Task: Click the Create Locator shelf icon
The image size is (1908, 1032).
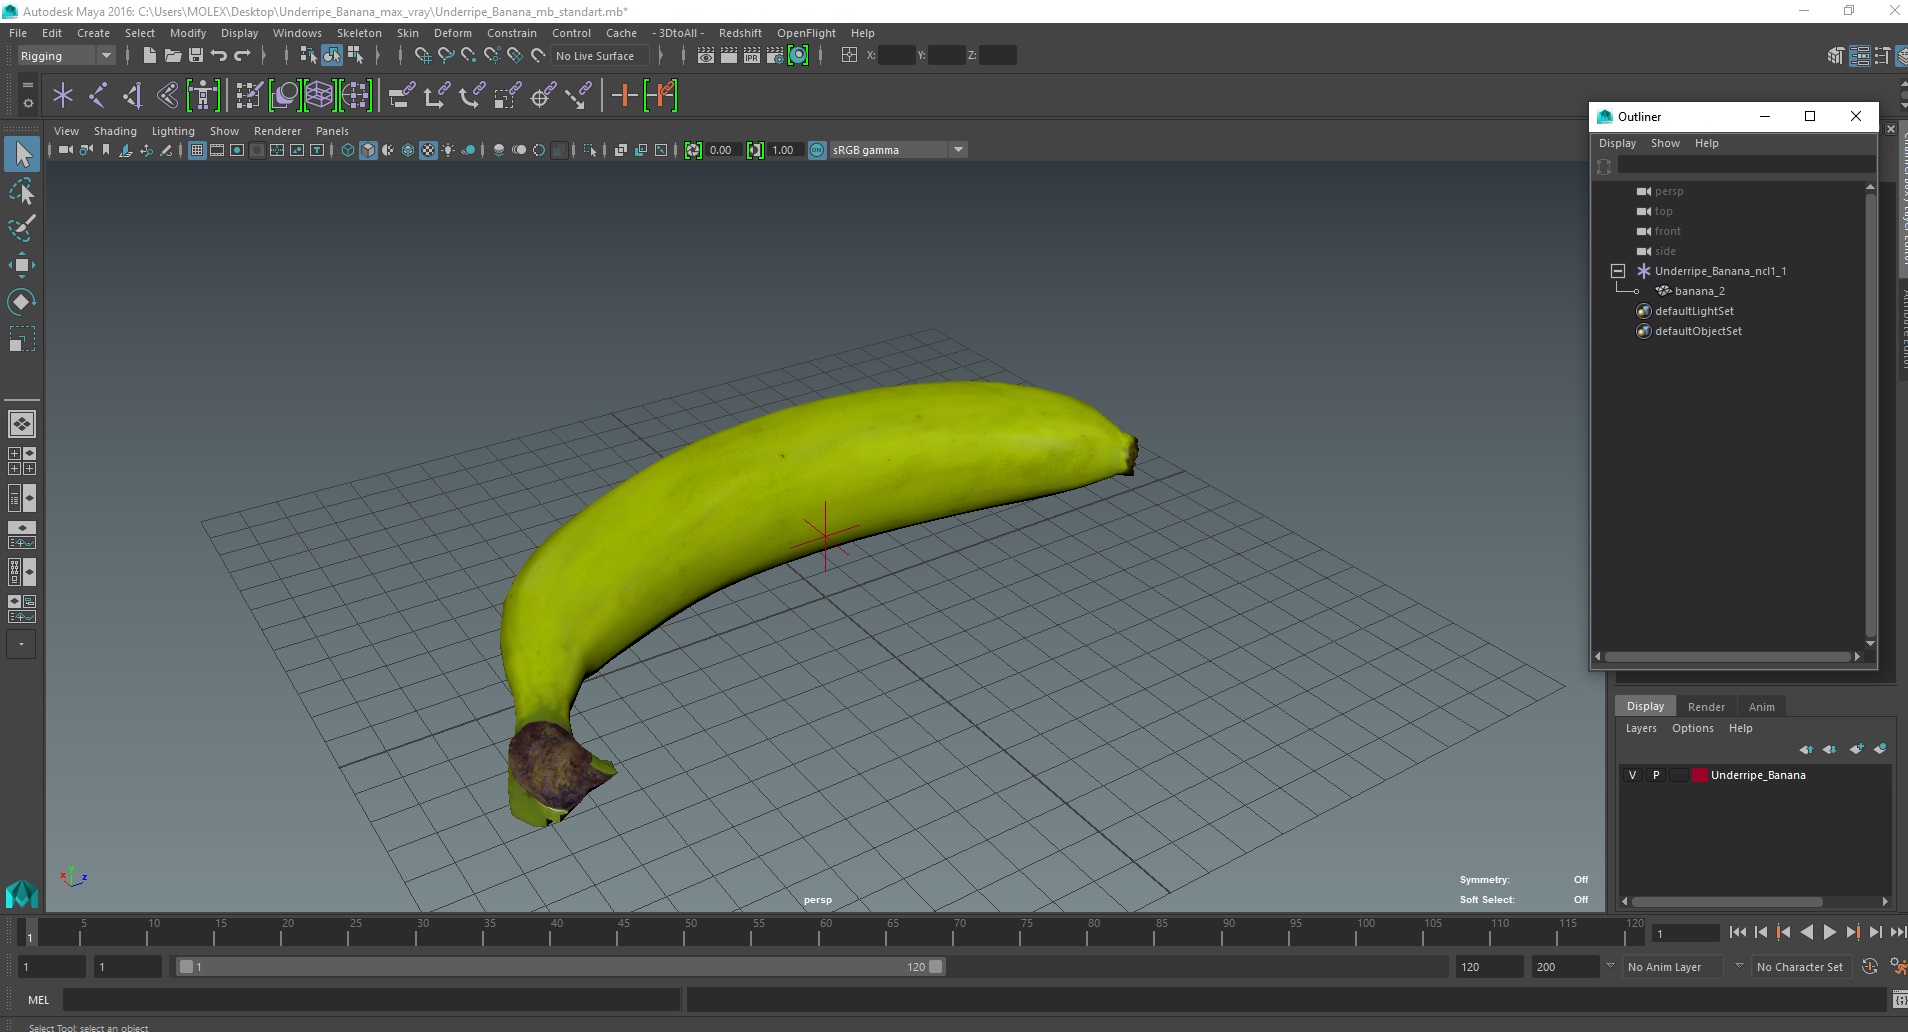Action: point(63,96)
